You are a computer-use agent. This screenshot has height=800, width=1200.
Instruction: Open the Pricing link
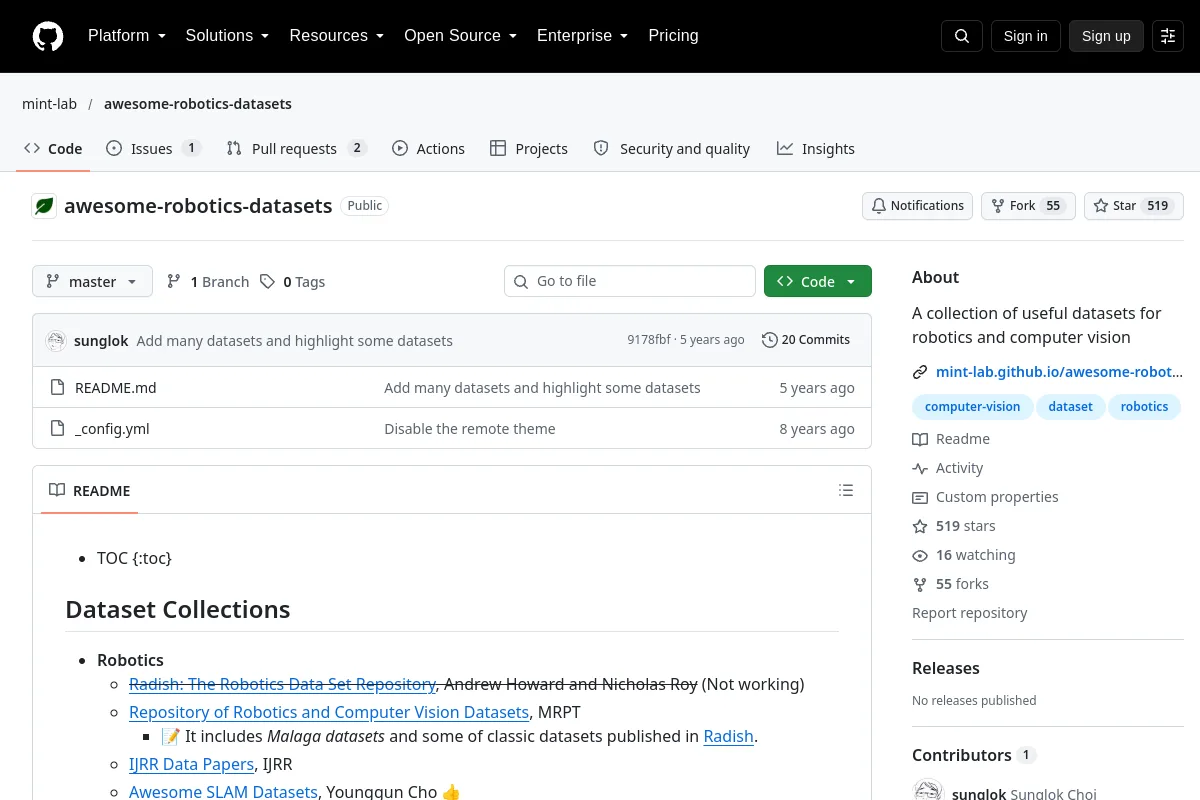(673, 36)
